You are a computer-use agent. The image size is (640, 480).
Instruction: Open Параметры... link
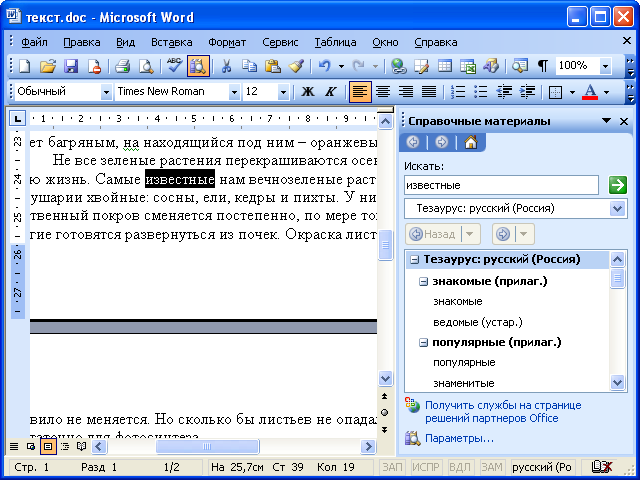(459, 438)
